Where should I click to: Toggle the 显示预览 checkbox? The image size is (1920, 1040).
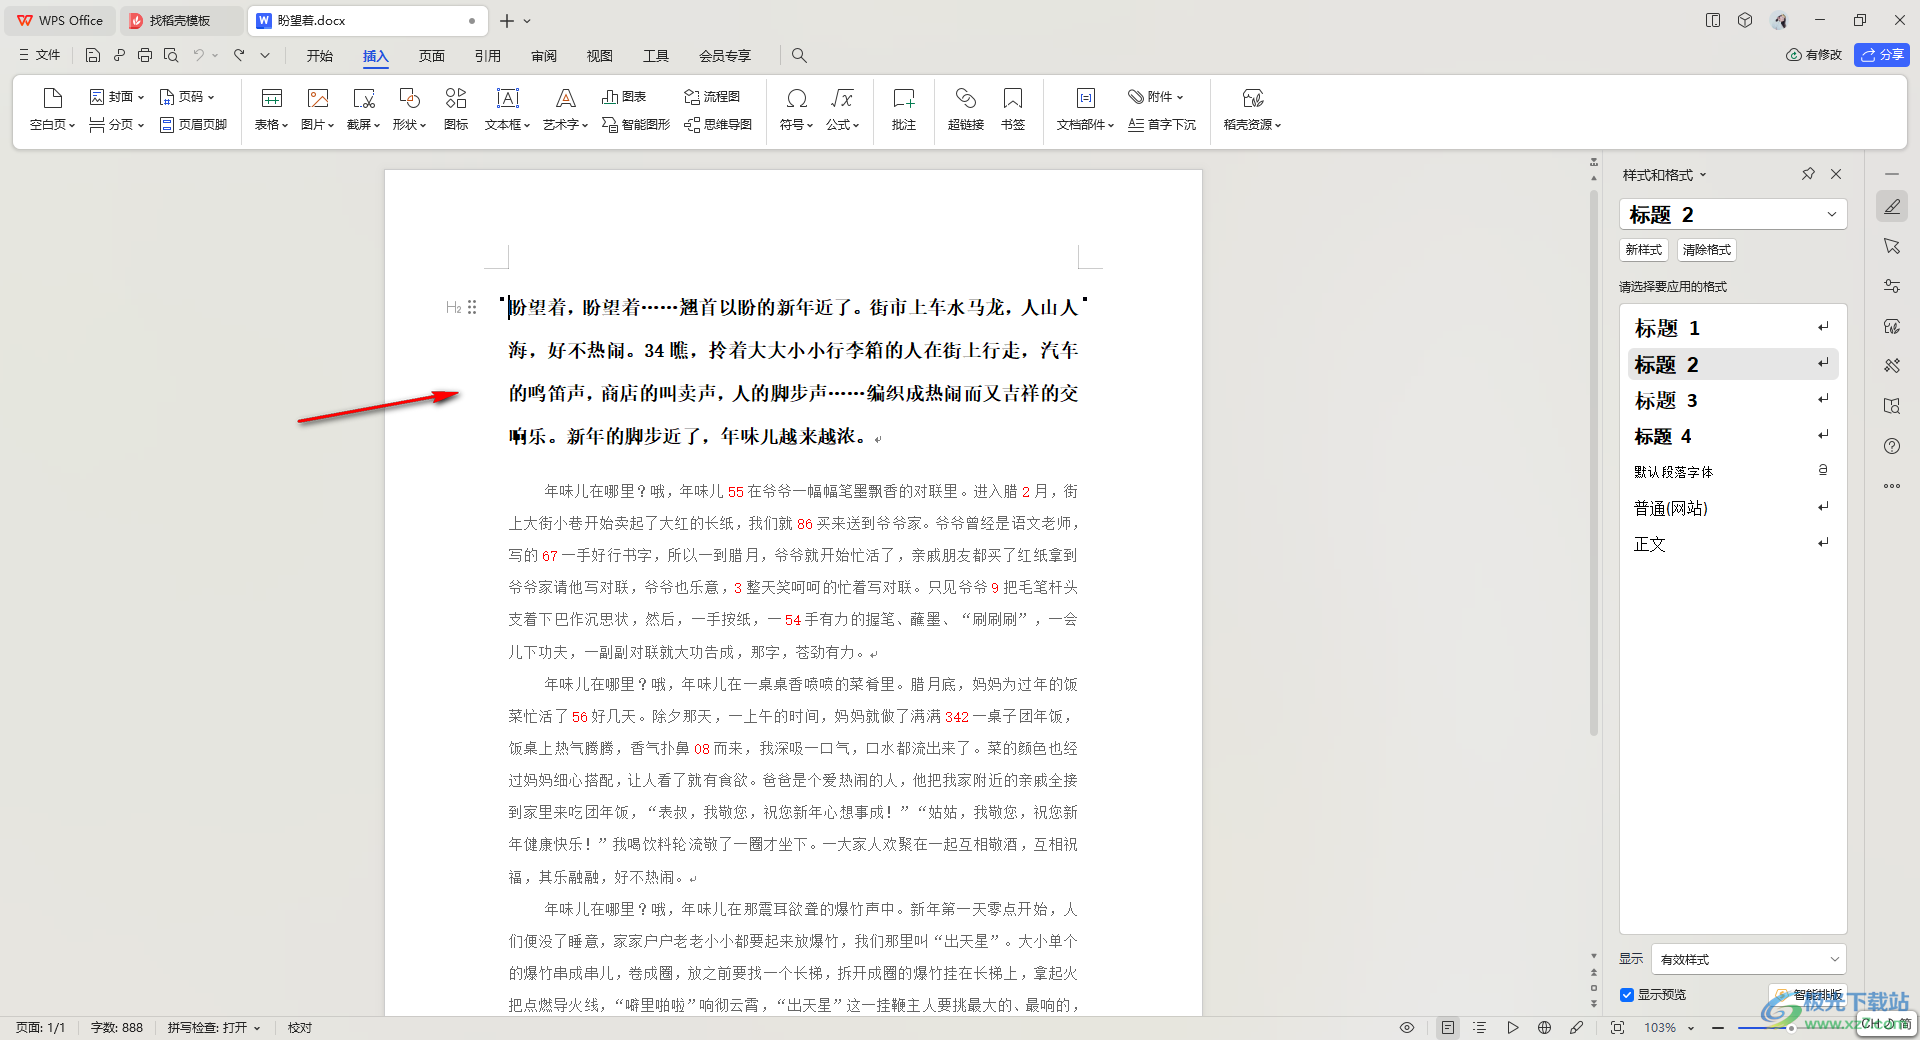tap(1627, 994)
